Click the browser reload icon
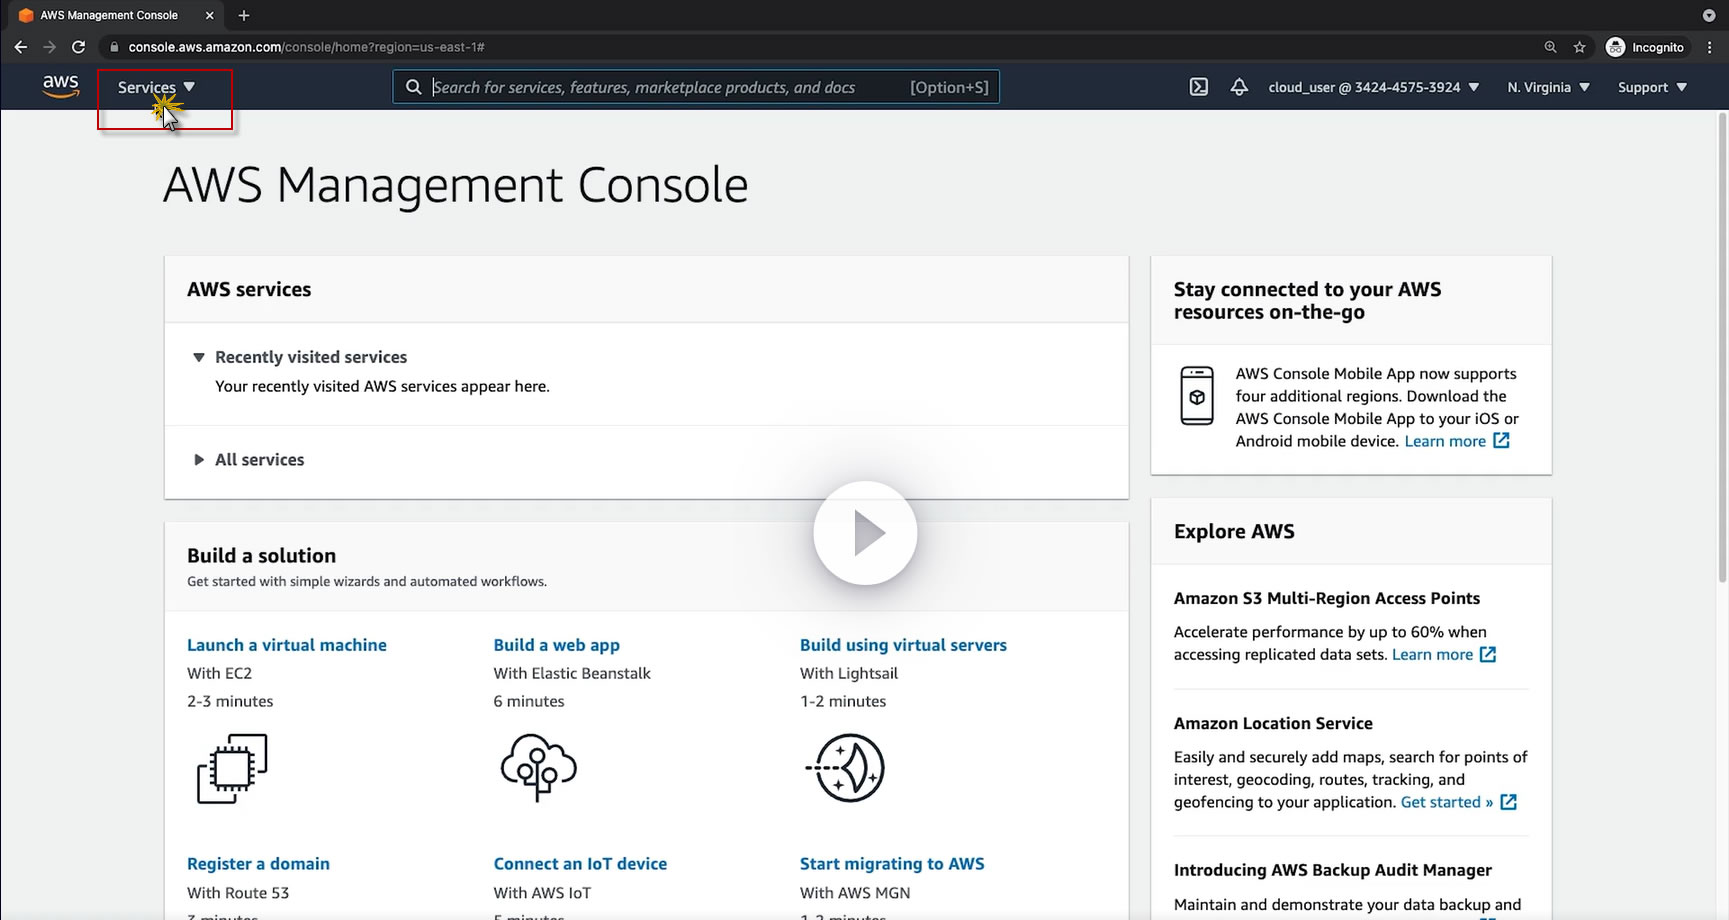The width and height of the screenshot is (1729, 920). click(x=78, y=47)
